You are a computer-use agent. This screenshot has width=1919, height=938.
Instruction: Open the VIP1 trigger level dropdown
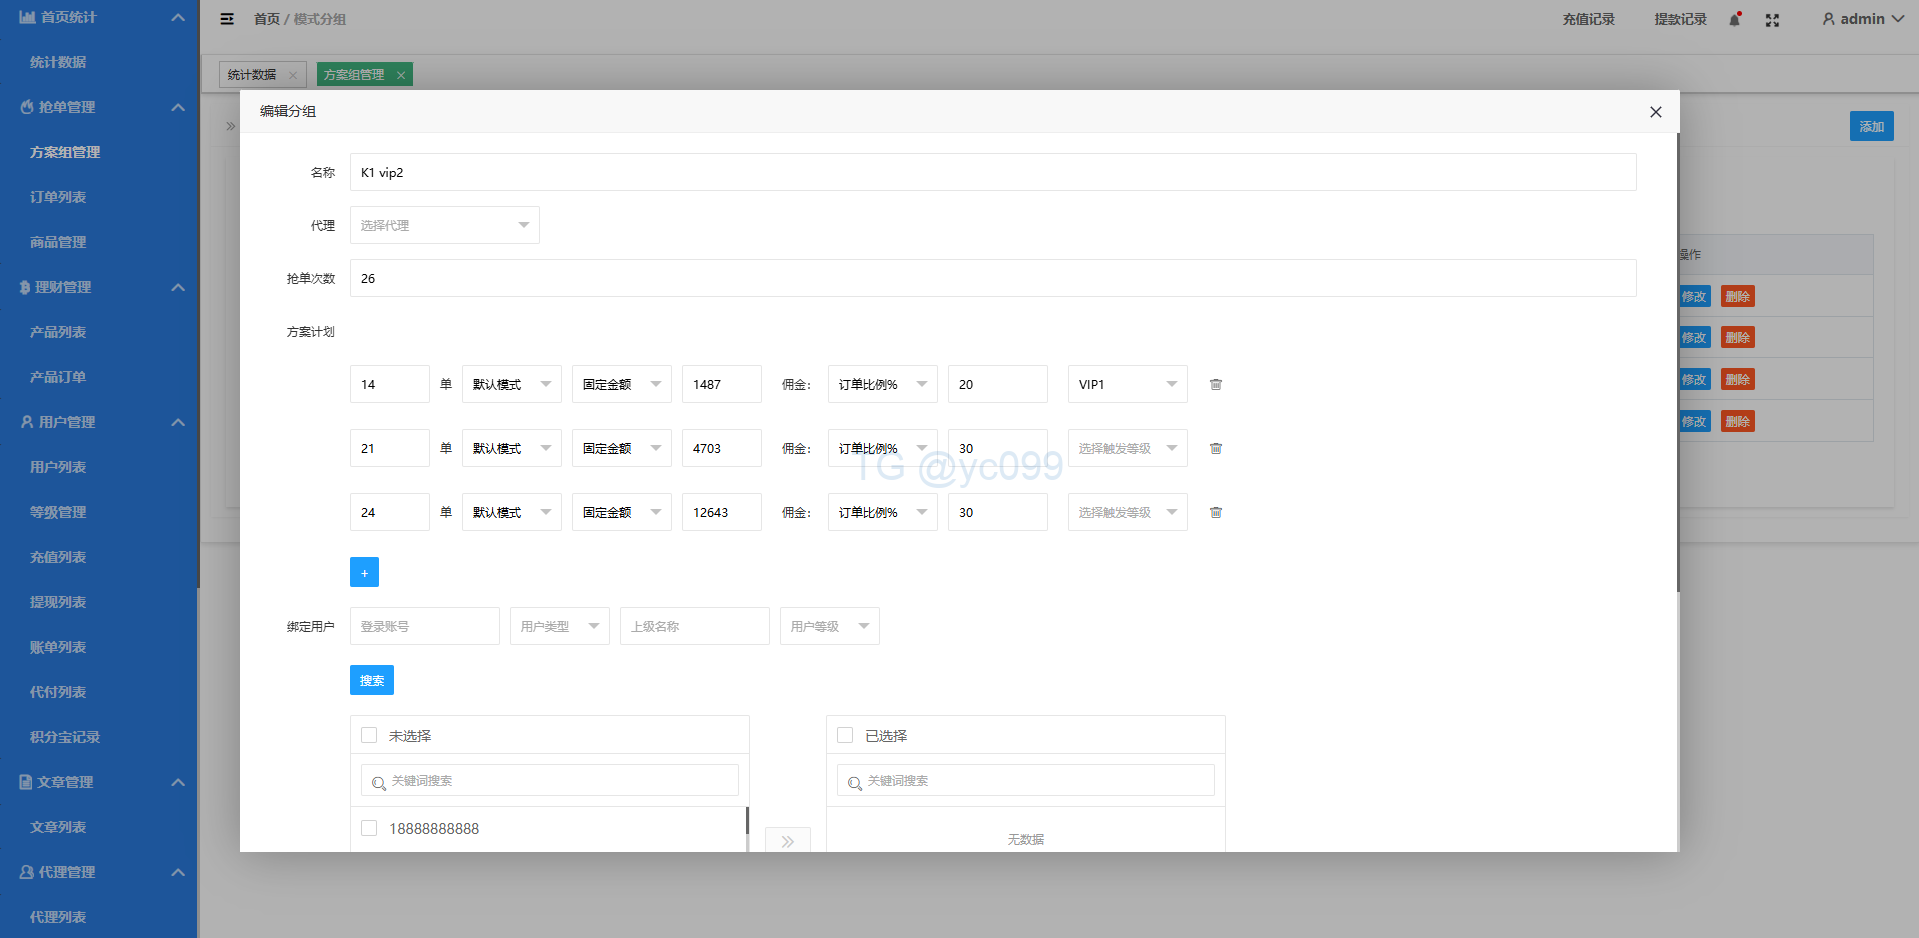click(1127, 384)
